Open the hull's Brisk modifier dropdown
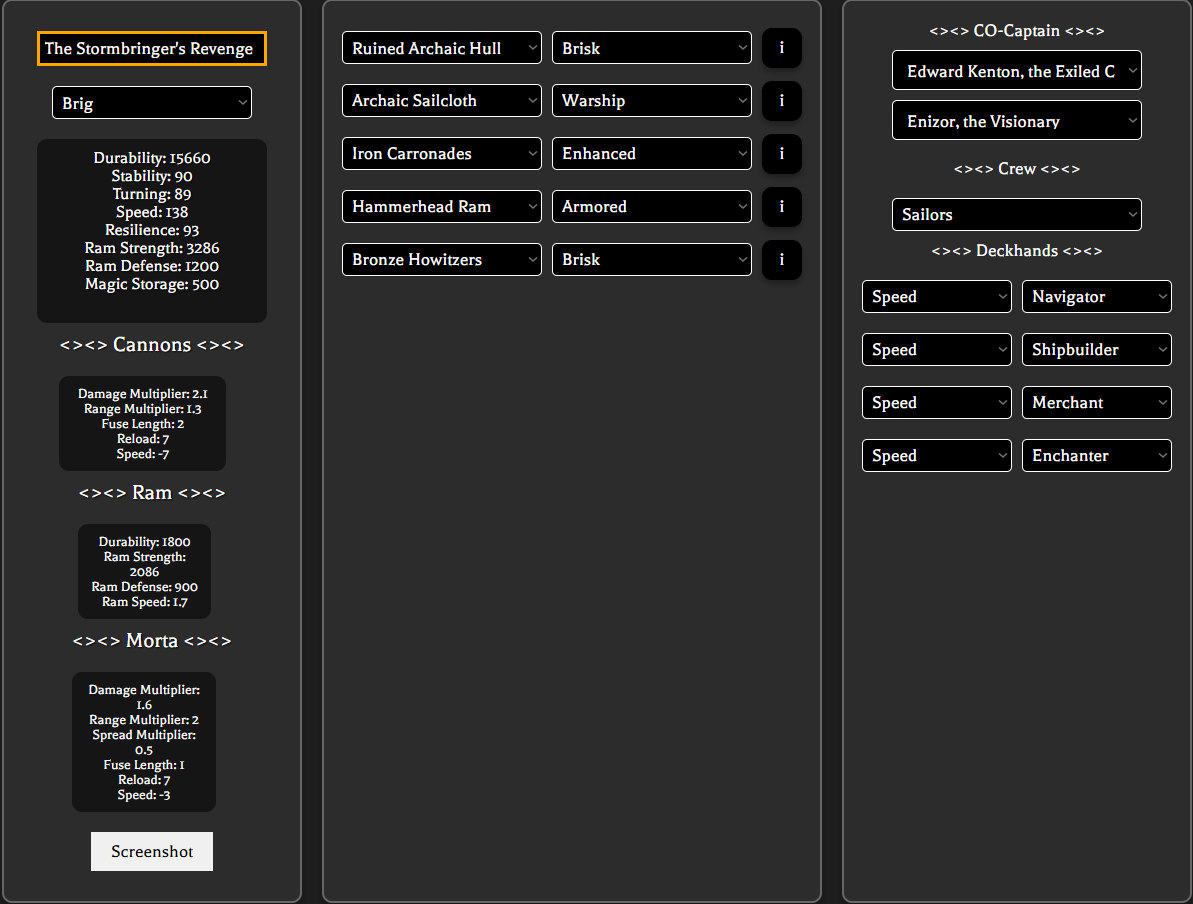The width and height of the screenshot is (1193, 904). [x=652, y=48]
